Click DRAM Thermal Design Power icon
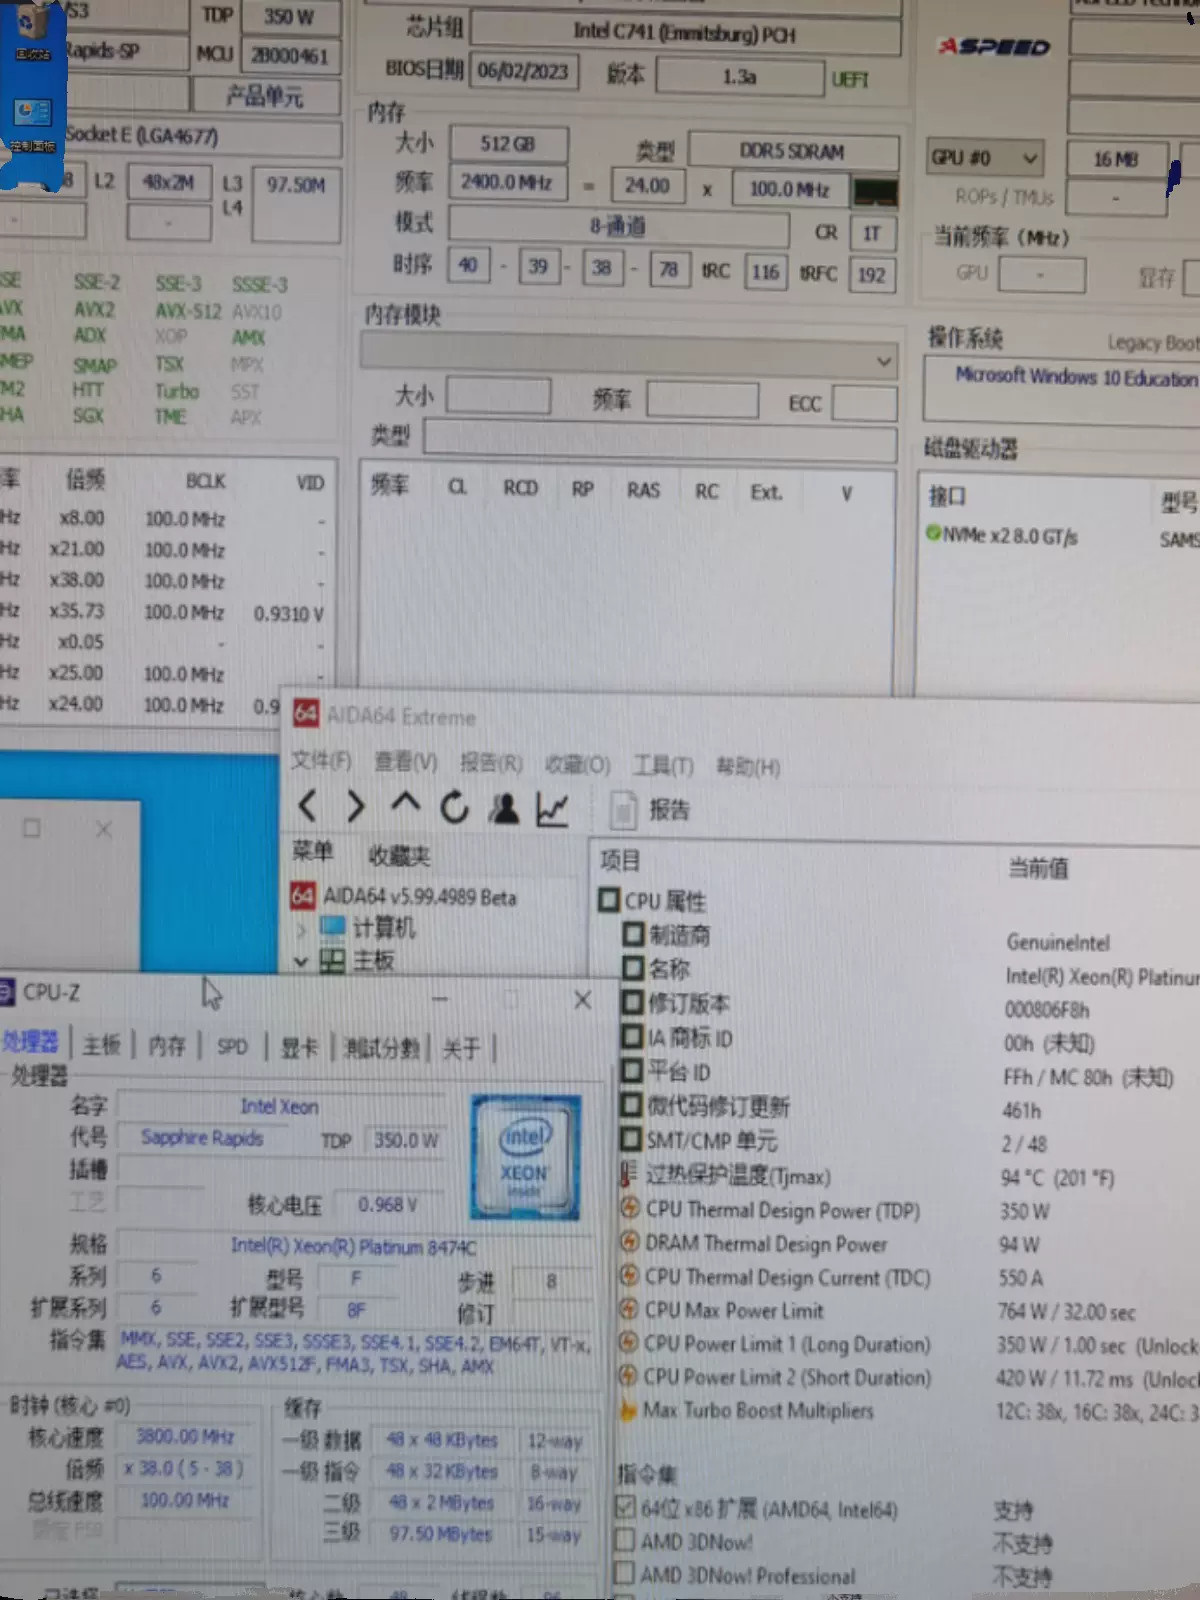 click(629, 1242)
